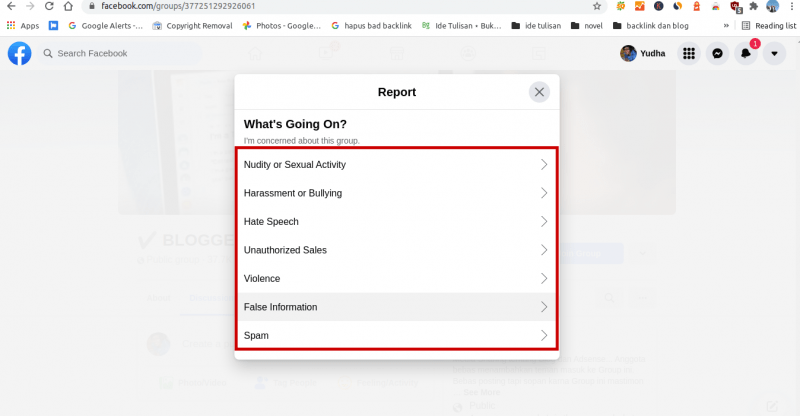
Task: Open the Facebook menu grid icon
Action: point(689,54)
